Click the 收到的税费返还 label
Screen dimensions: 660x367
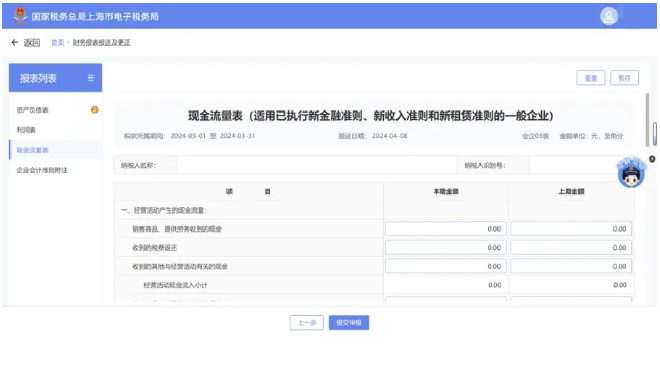[x=154, y=248]
